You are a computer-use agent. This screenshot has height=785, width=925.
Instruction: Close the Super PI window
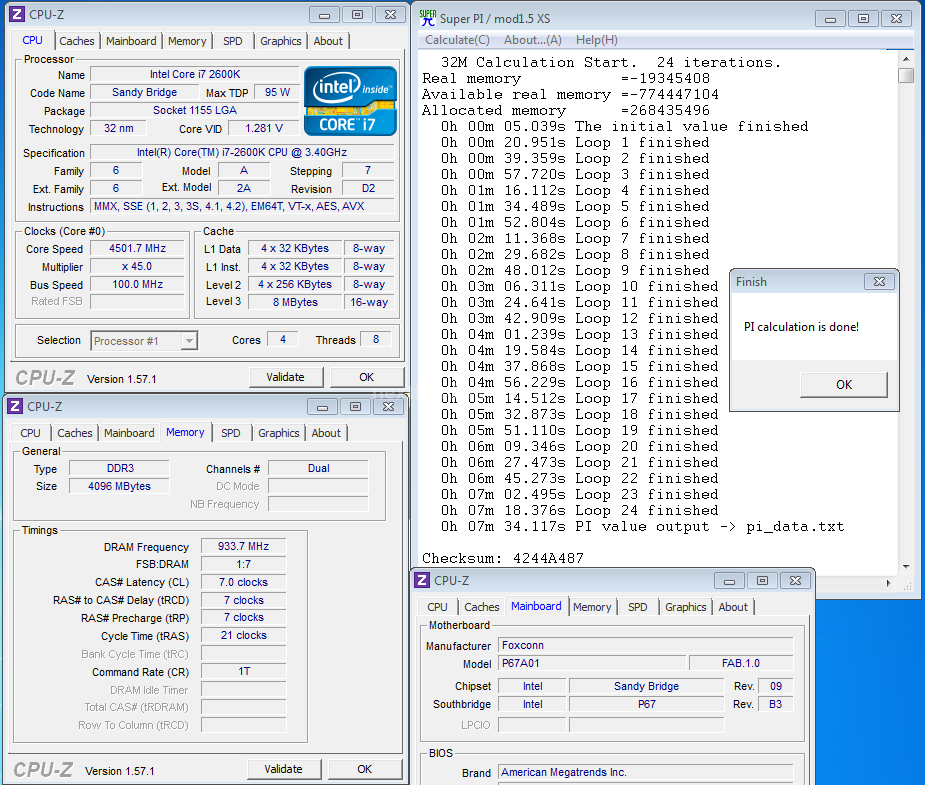[896, 19]
